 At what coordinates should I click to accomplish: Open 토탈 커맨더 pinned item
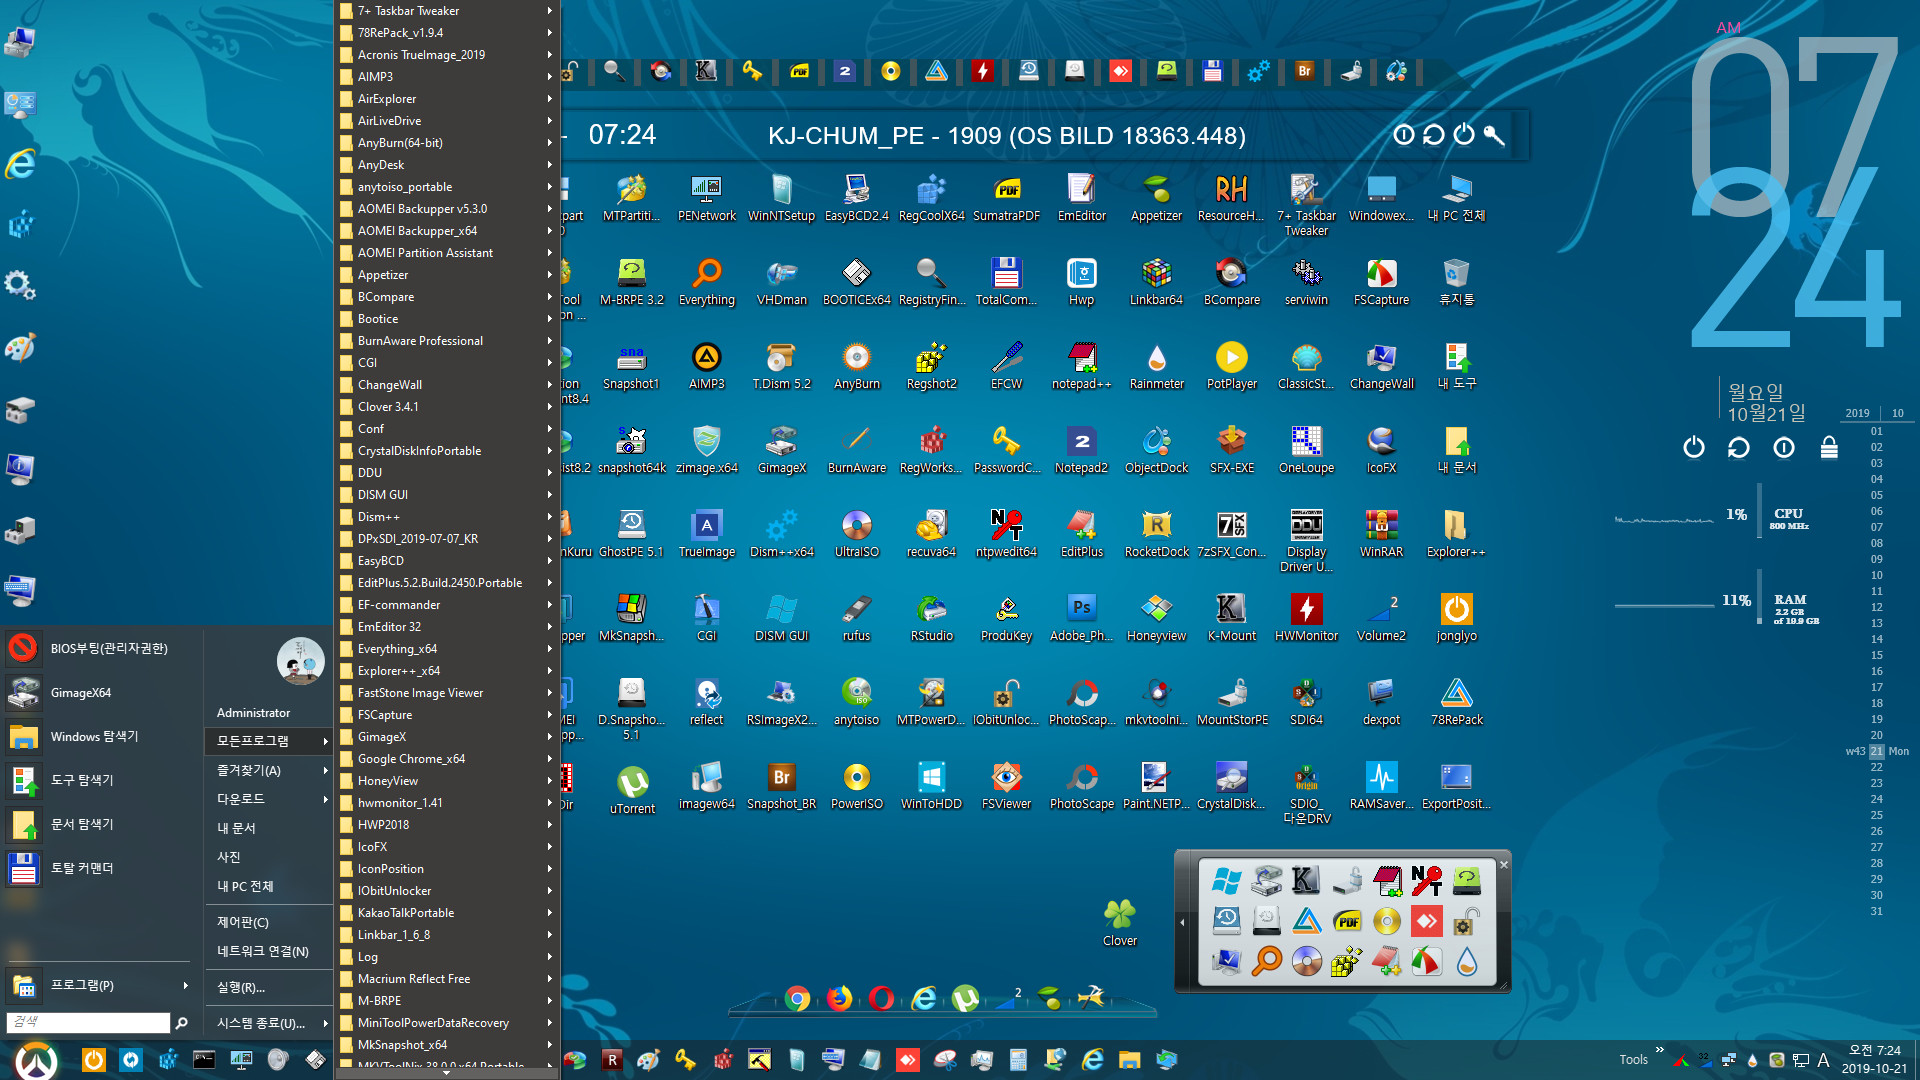click(100, 868)
